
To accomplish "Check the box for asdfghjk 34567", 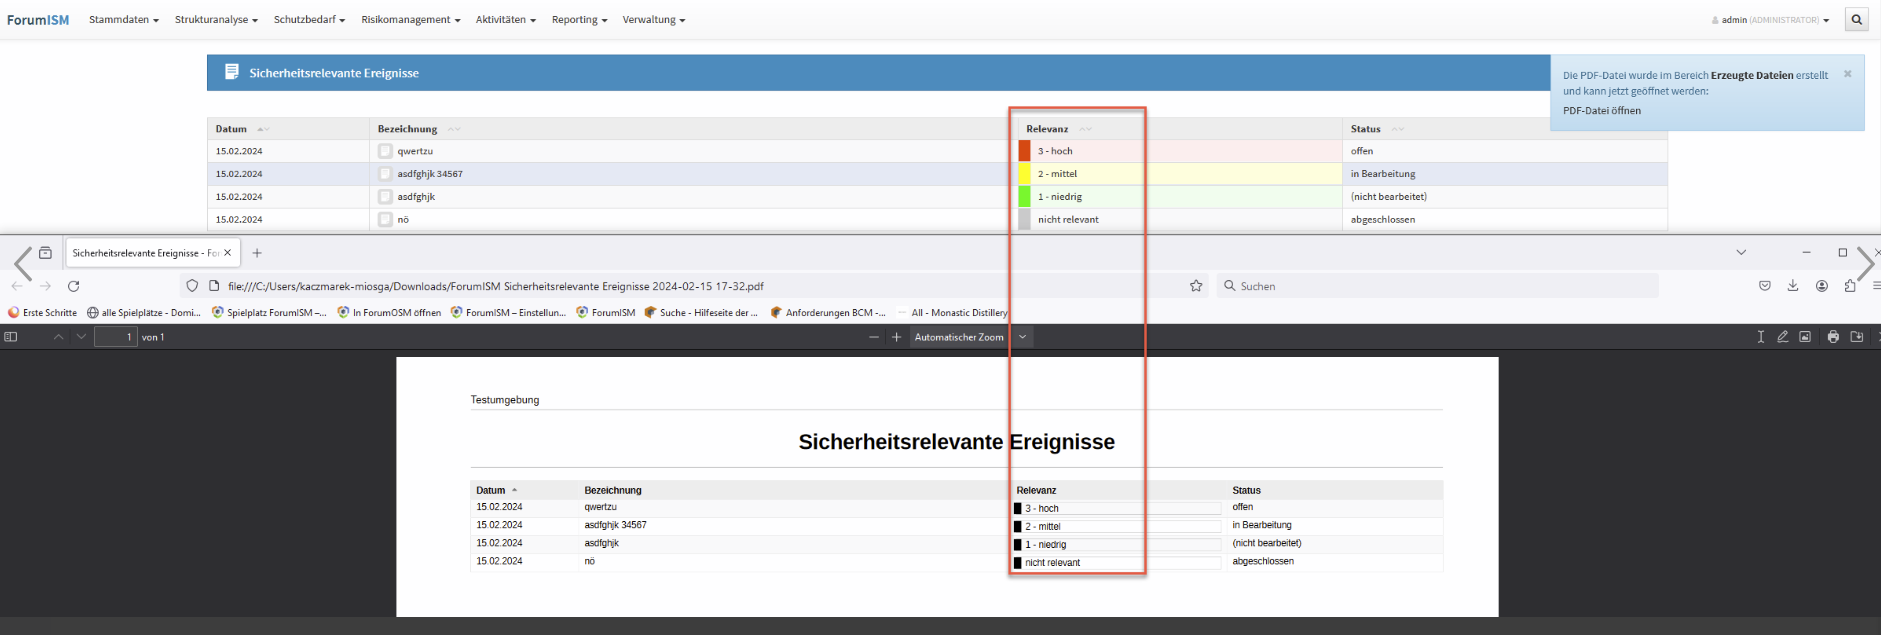I will pos(385,174).
